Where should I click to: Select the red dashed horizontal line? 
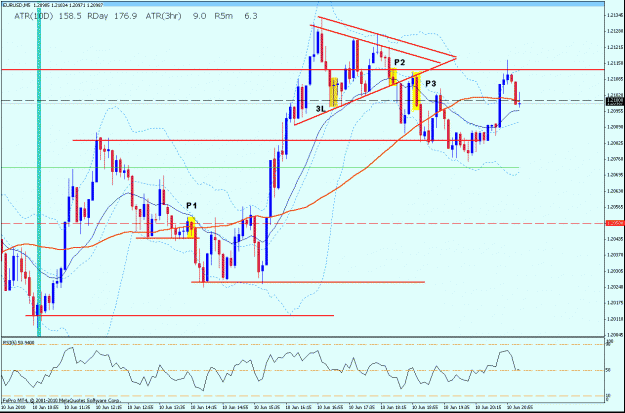pos(303,223)
